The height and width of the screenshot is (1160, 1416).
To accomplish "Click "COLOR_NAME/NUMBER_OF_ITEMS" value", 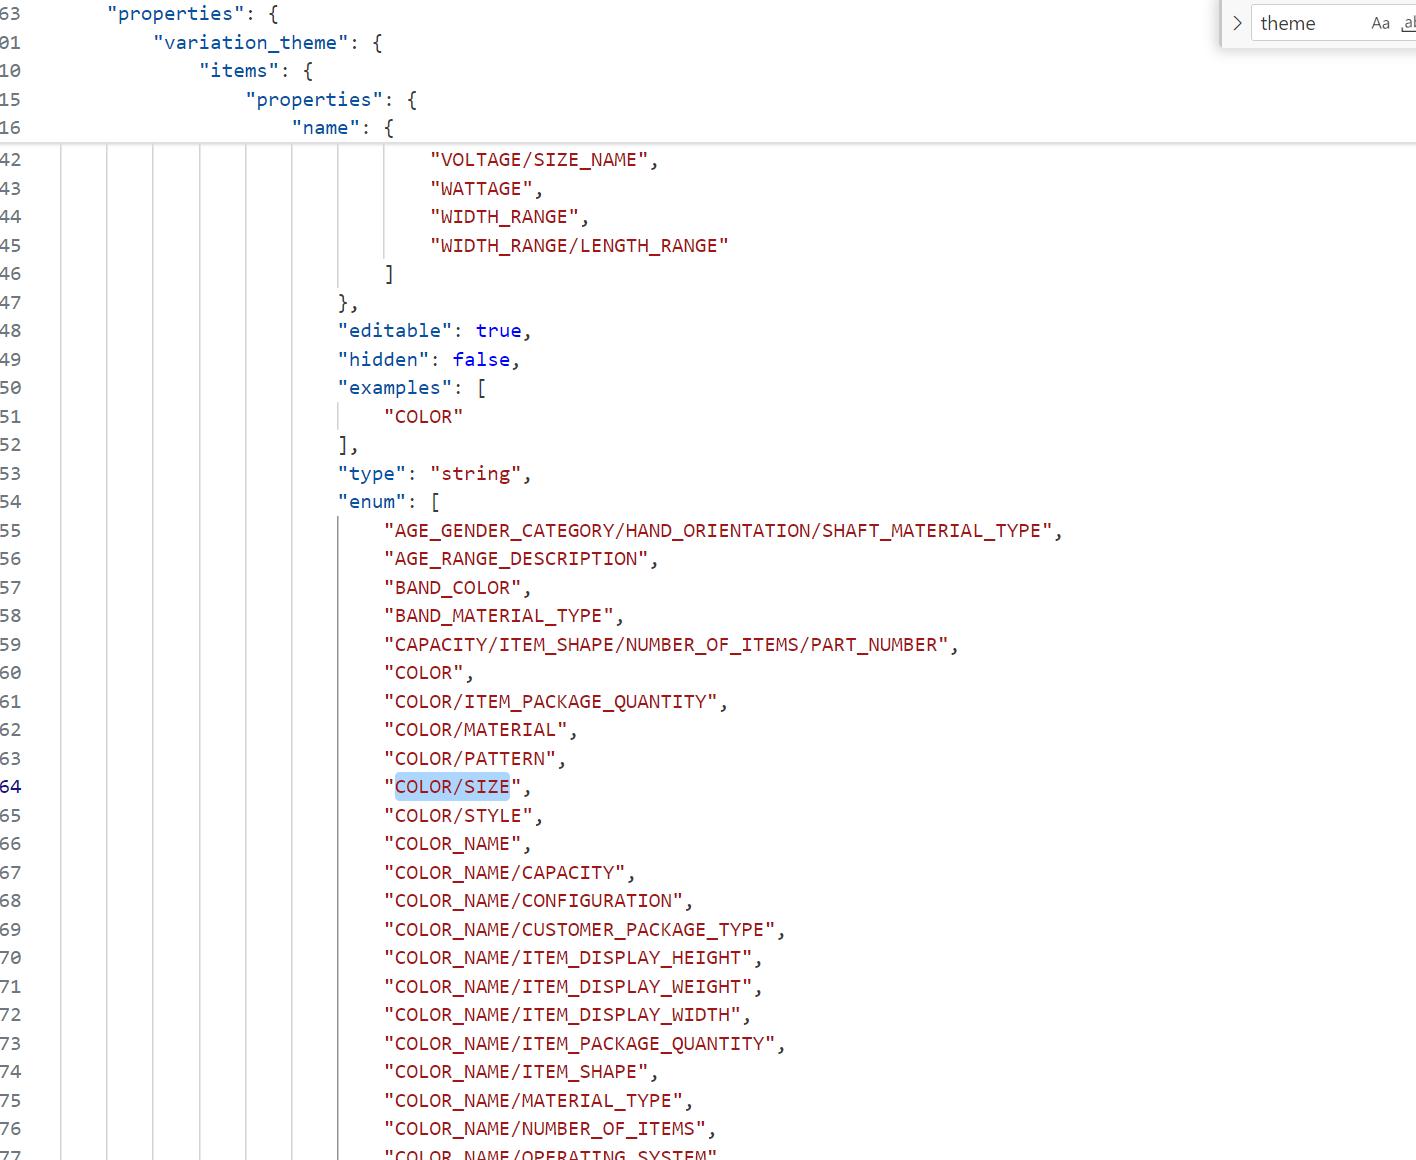I will [x=545, y=1129].
